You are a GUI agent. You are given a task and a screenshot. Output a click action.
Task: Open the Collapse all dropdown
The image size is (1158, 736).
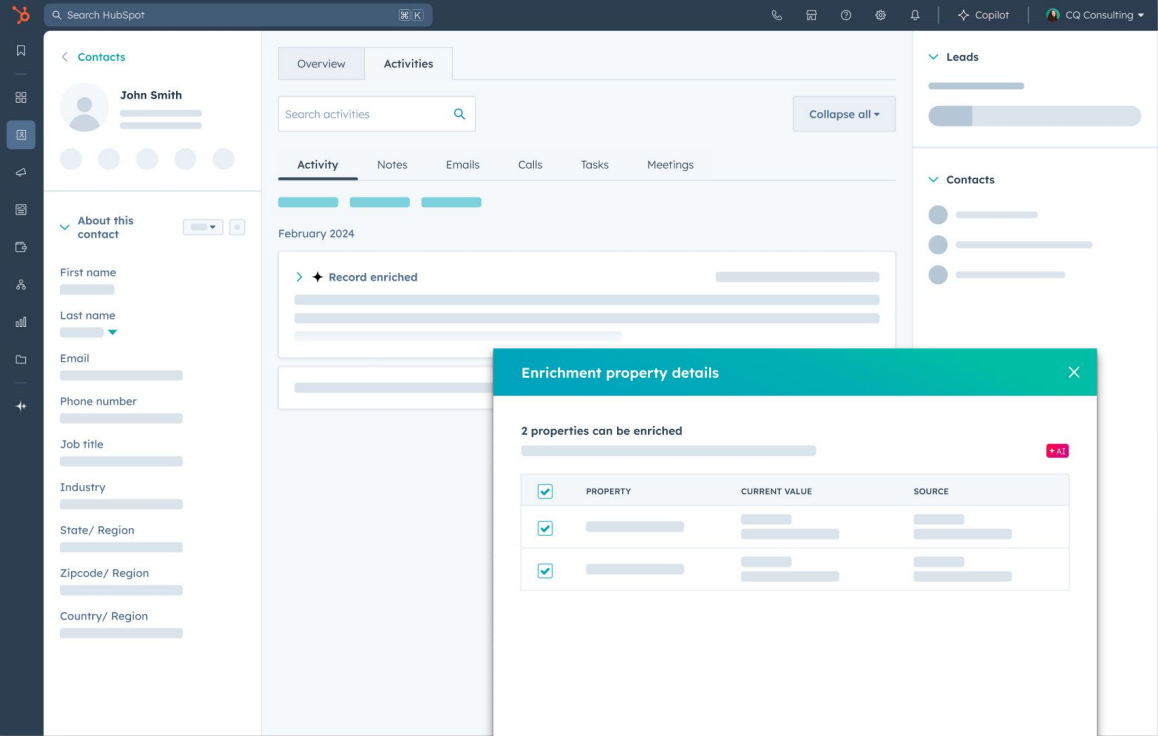click(844, 114)
